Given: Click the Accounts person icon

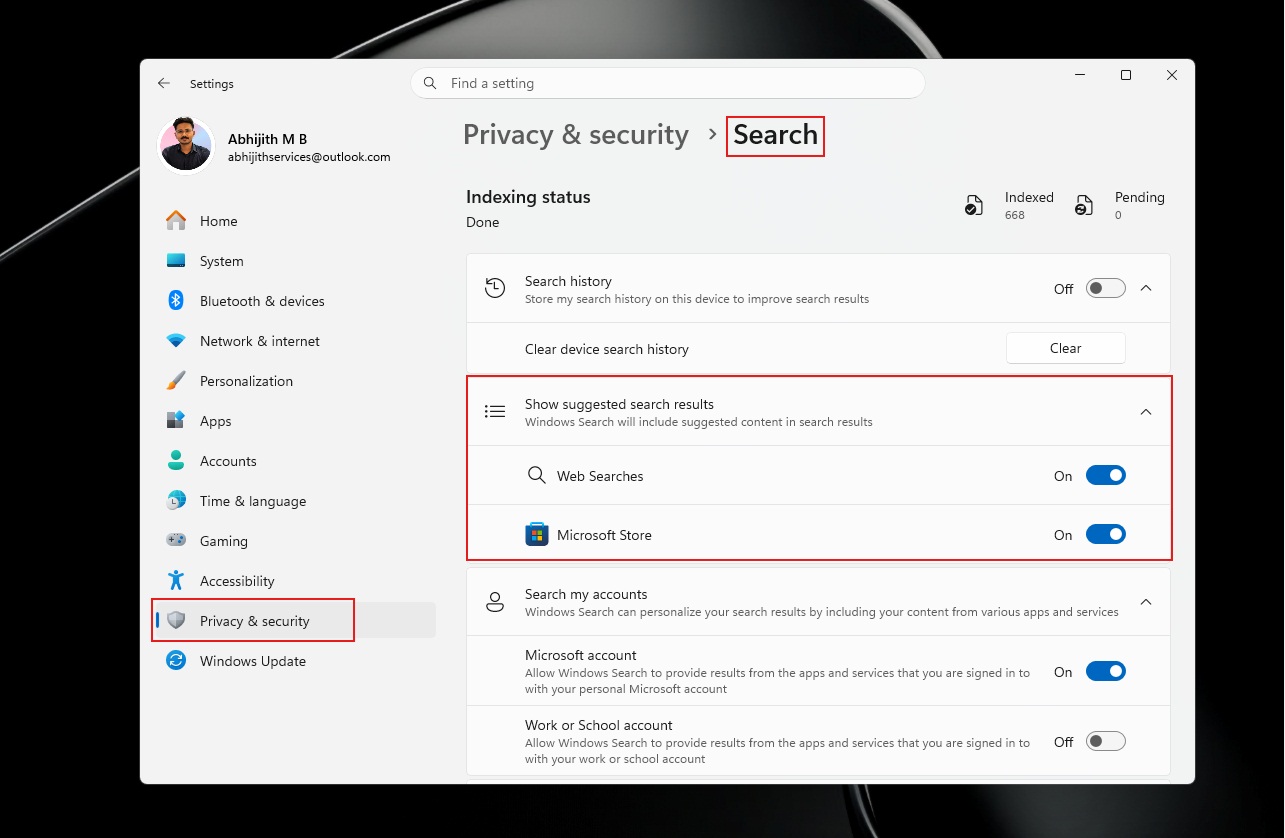Looking at the screenshot, I should pyautogui.click(x=176, y=461).
